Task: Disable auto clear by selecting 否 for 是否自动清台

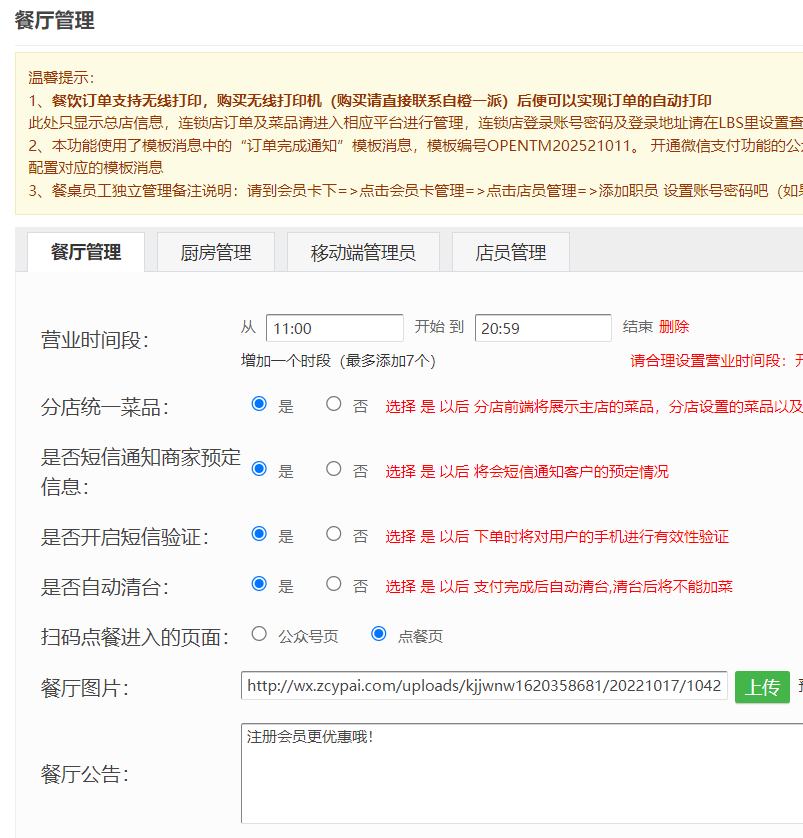Action: pyautogui.click(x=334, y=584)
